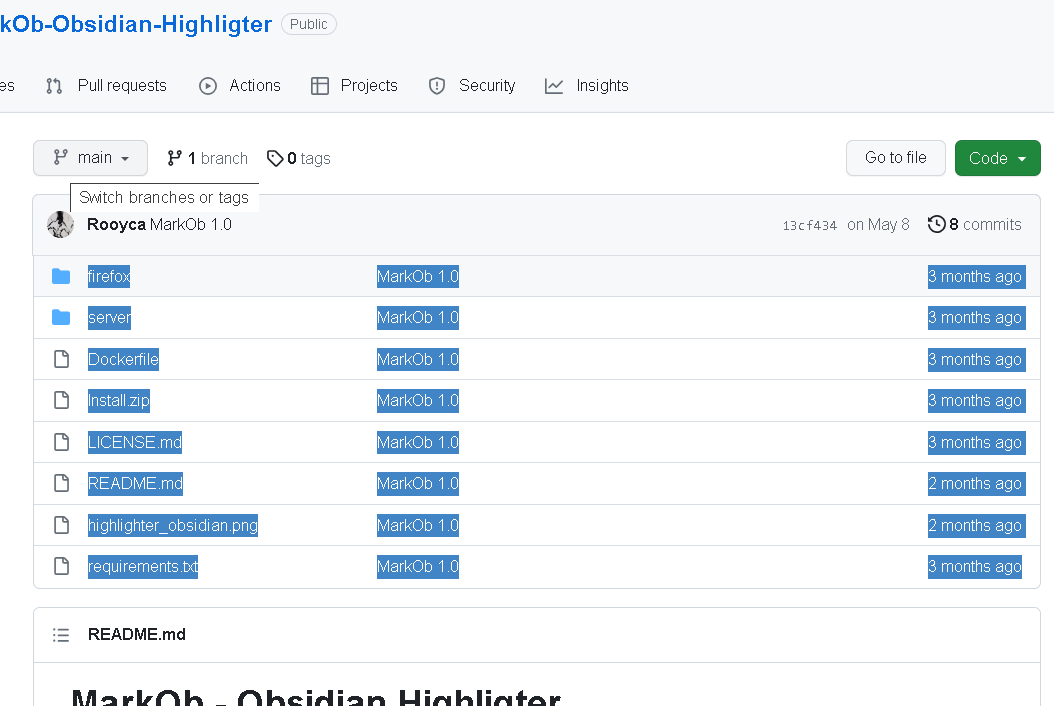Open the requirements.txt file
This screenshot has height=706, width=1054.
point(143,567)
